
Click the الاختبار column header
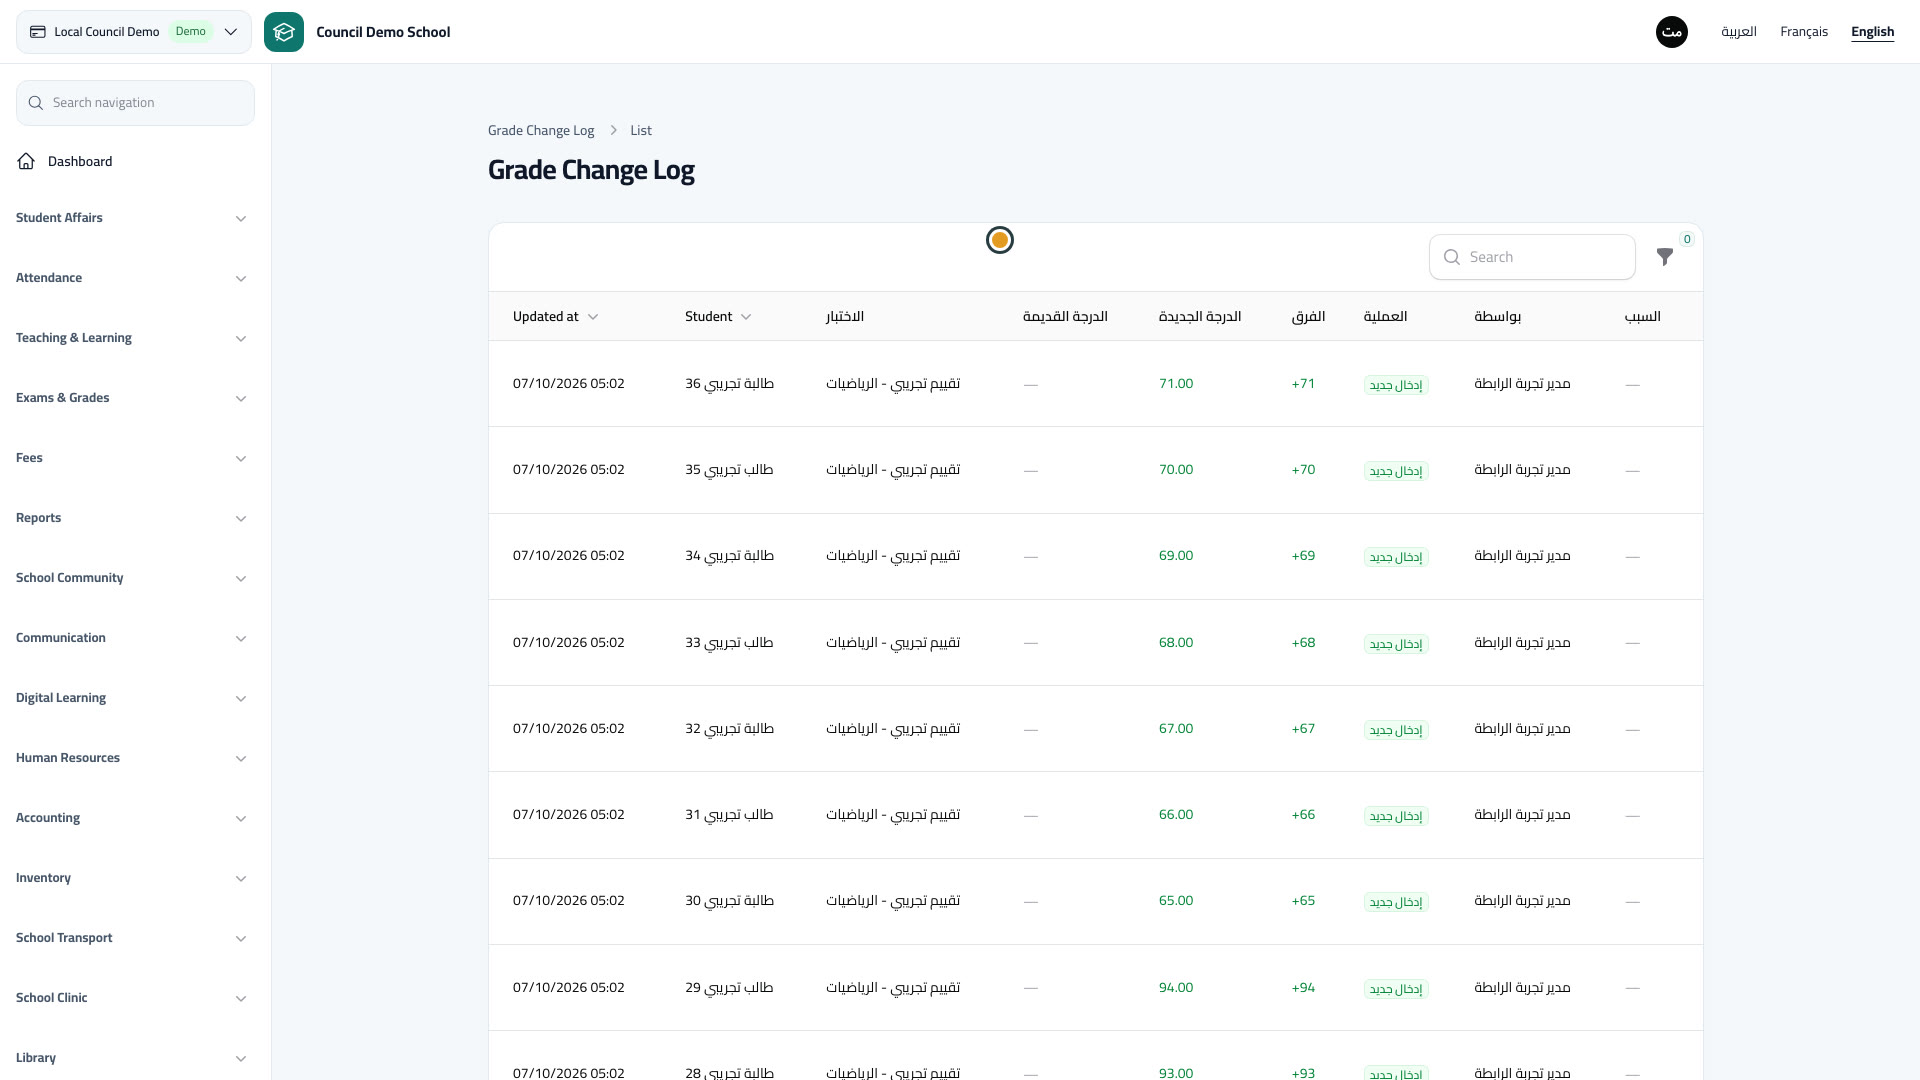pyautogui.click(x=845, y=317)
